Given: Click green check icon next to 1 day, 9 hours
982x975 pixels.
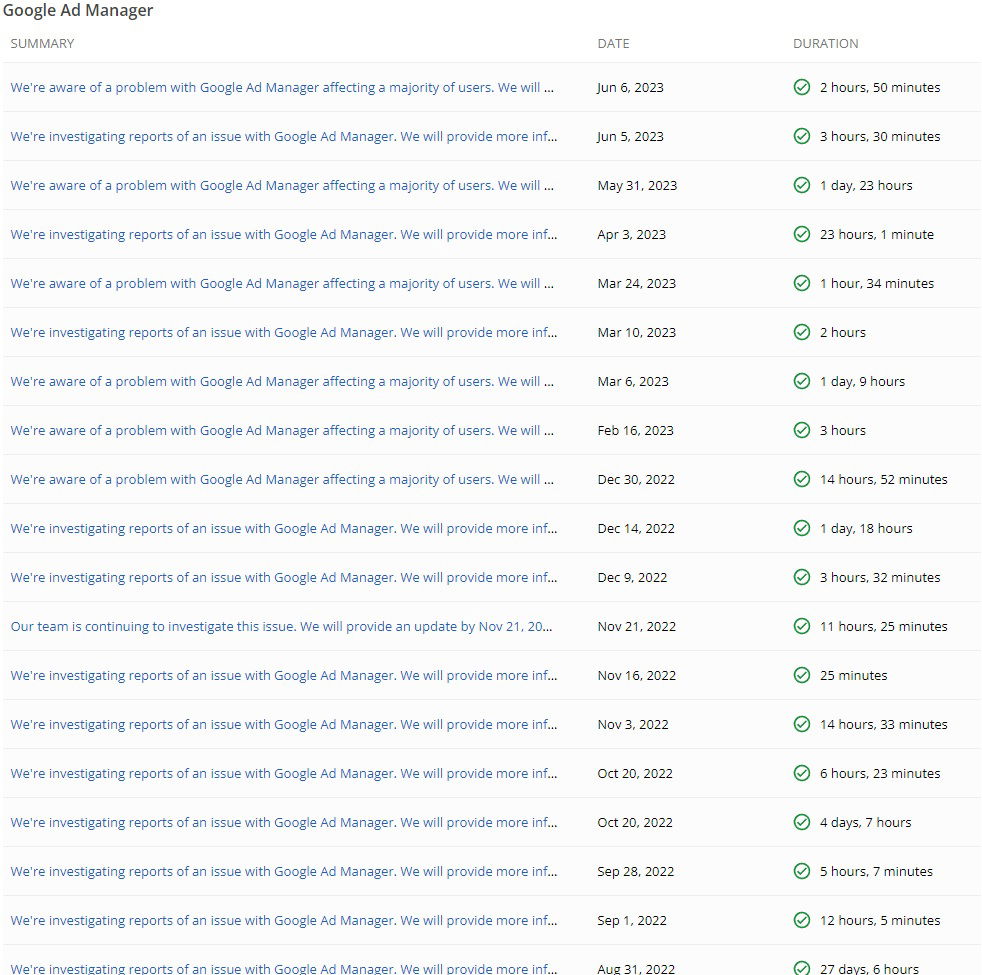Looking at the screenshot, I should point(801,381).
